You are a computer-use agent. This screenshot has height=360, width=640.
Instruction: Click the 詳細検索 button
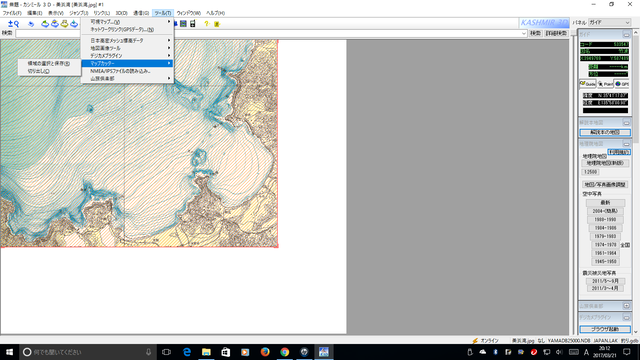(556, 33)
